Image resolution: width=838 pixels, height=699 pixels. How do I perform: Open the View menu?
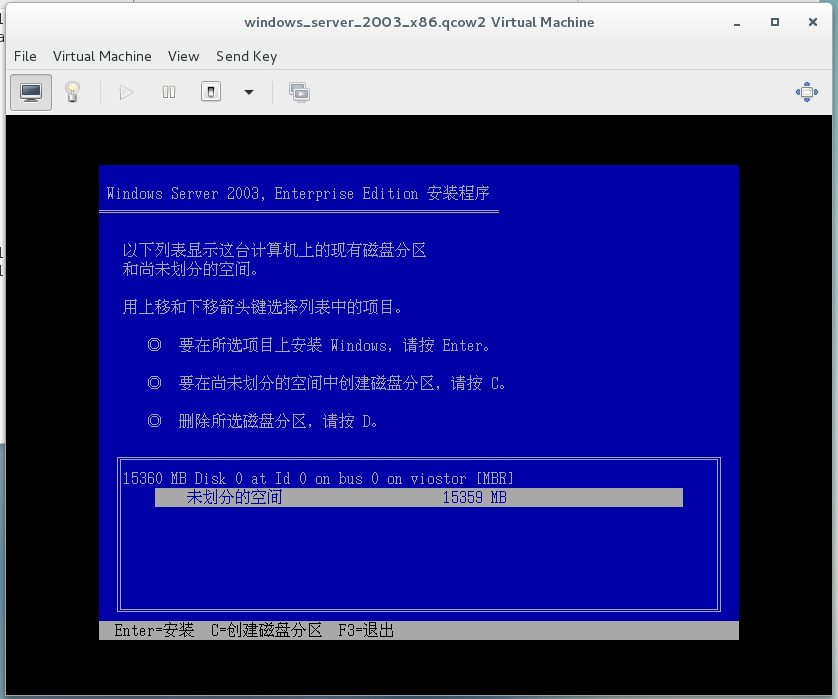point(183,56)
